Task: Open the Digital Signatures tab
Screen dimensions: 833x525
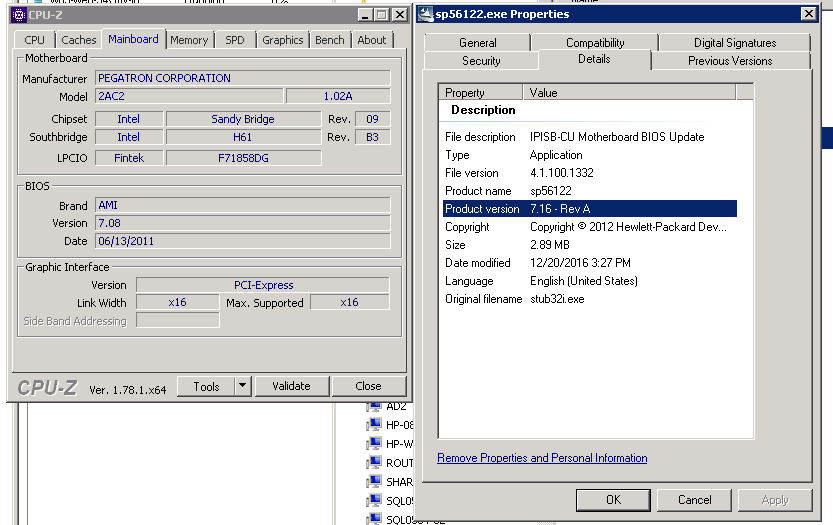Action: pyautogui.click(x=734, y=43)
